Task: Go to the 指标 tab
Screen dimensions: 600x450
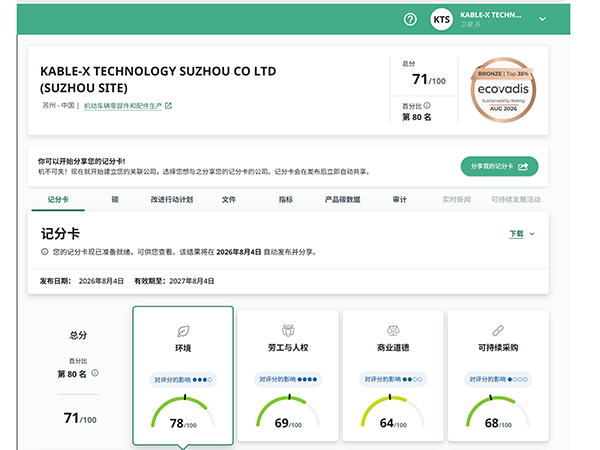Action: click(x=286, y=199)
